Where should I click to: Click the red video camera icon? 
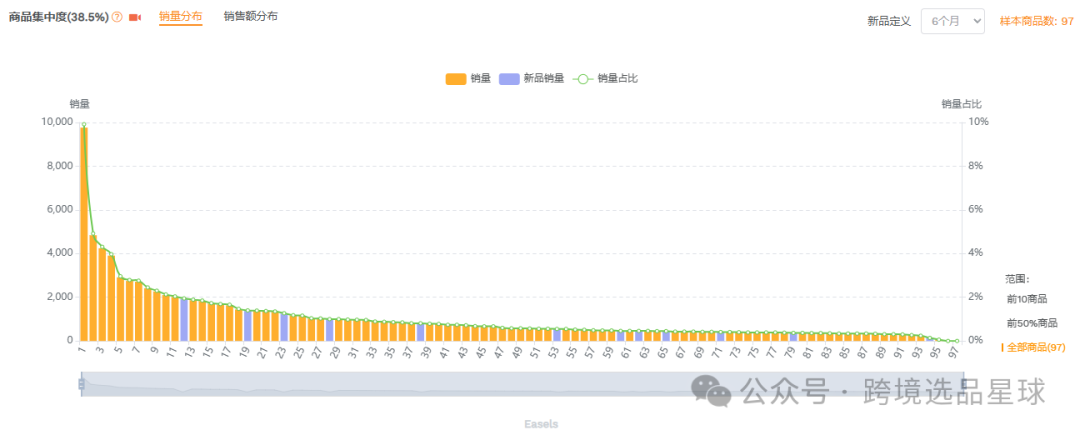pos(135,18)
